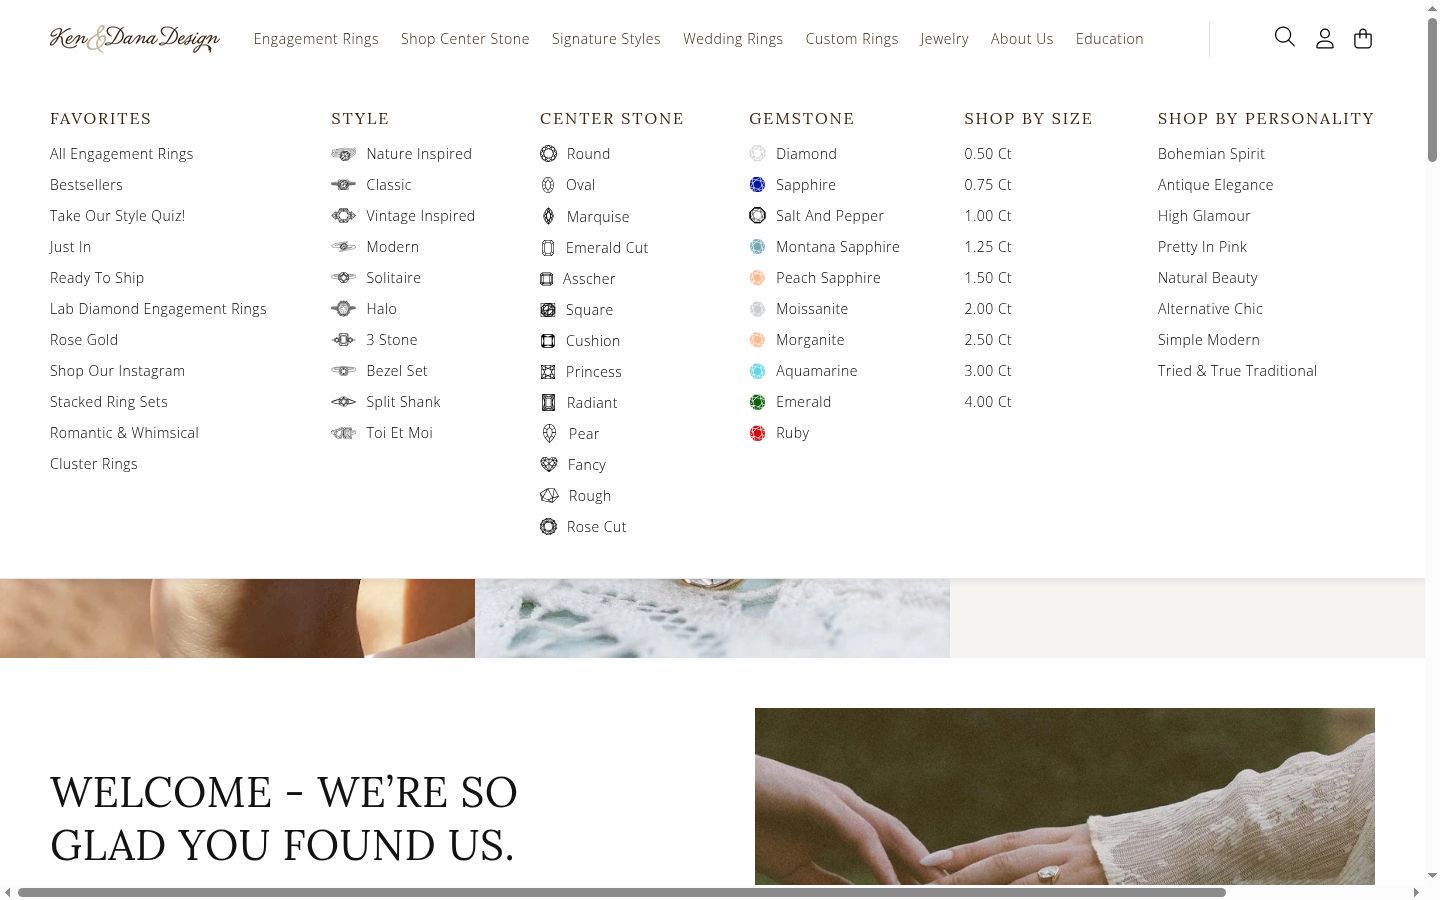Screen dimensions: 1440x900
Task: Select the Aquamarine gemstone swatch
Action: pos(757,371)
